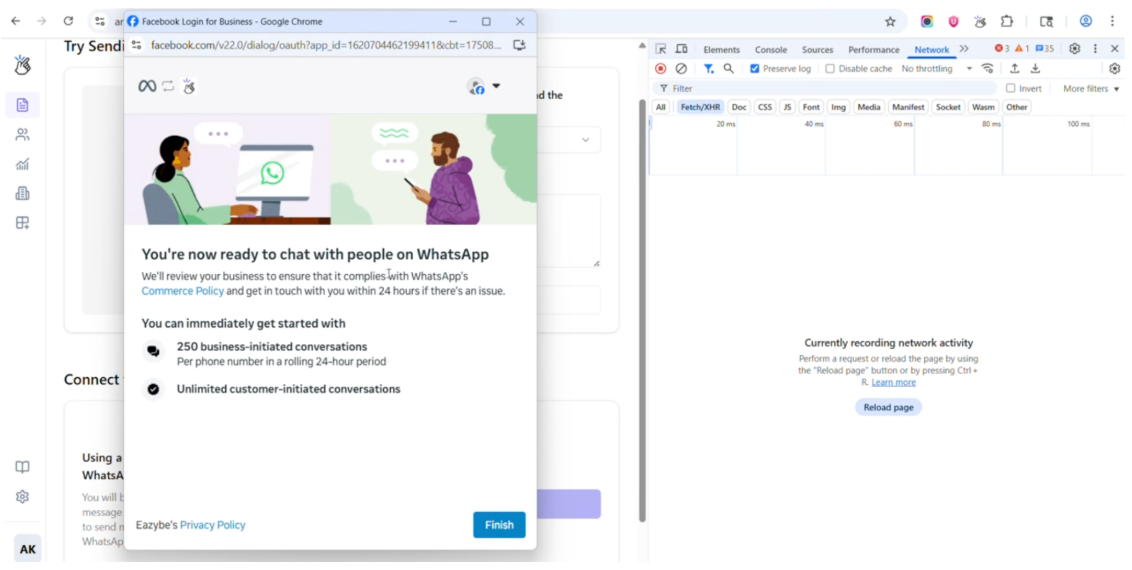Click the import HAR upload icon
The width and height of the screenshot is (1132, 570).
coord(1014,69)
